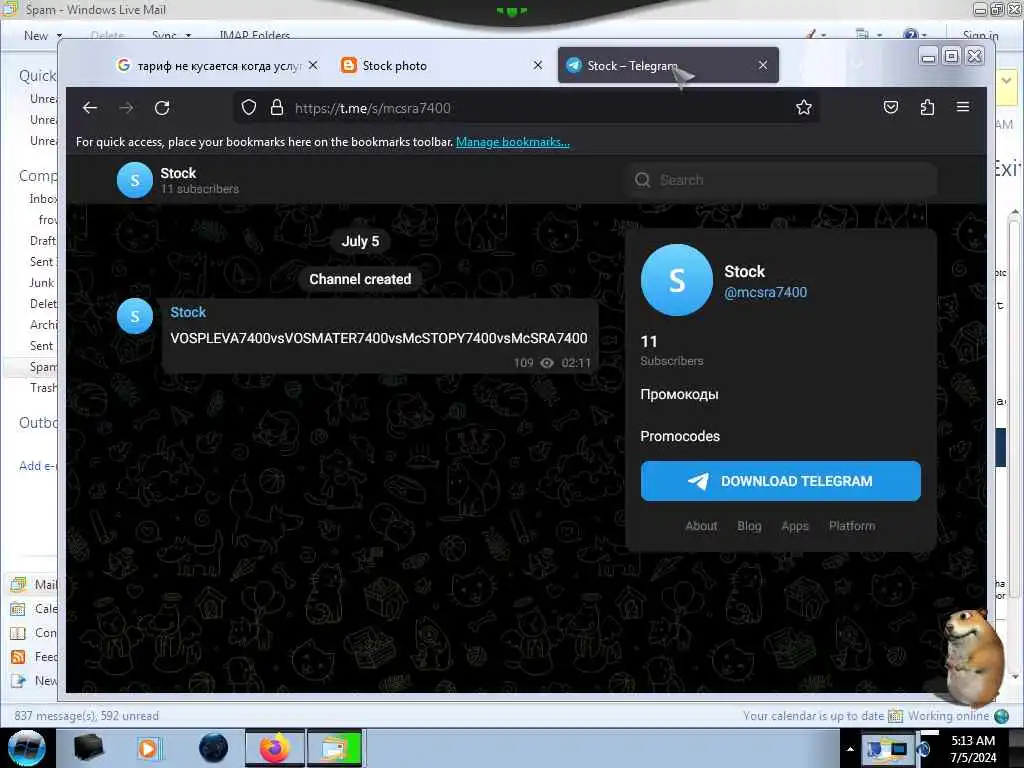Image resolution: width=1024 pixels, height=768 pixels.
Task: Open the Newsgroups icon in Live Mail
Action: click(x=18, y=681)
